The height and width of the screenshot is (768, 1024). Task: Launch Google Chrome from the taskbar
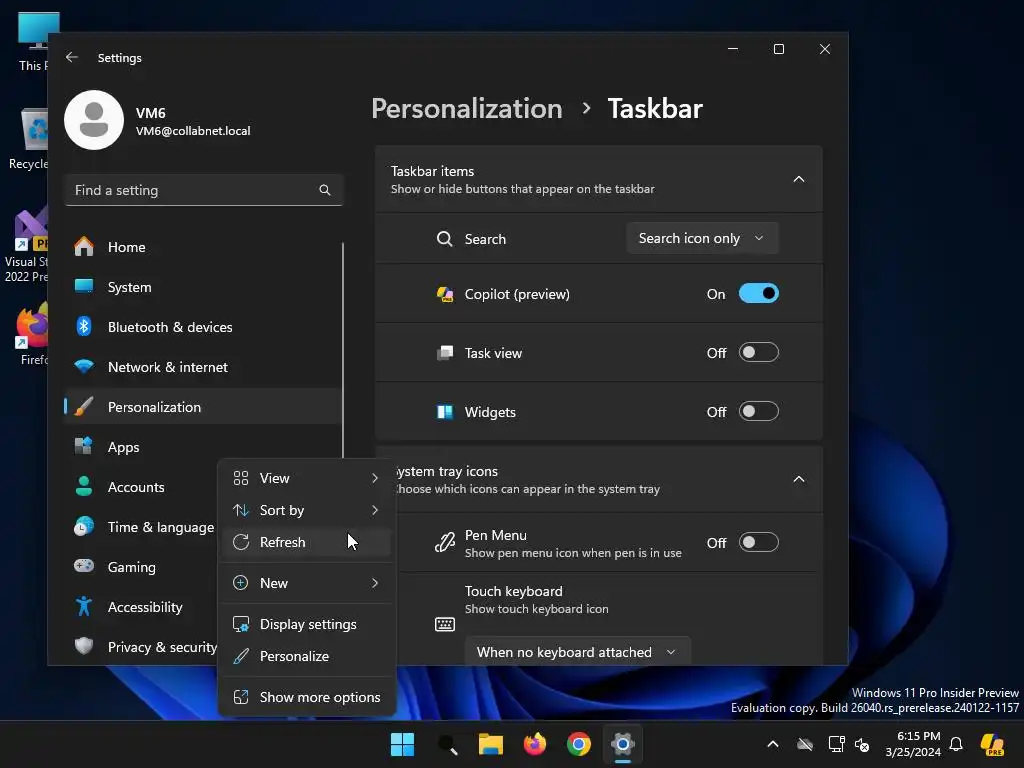pos(579,744)
